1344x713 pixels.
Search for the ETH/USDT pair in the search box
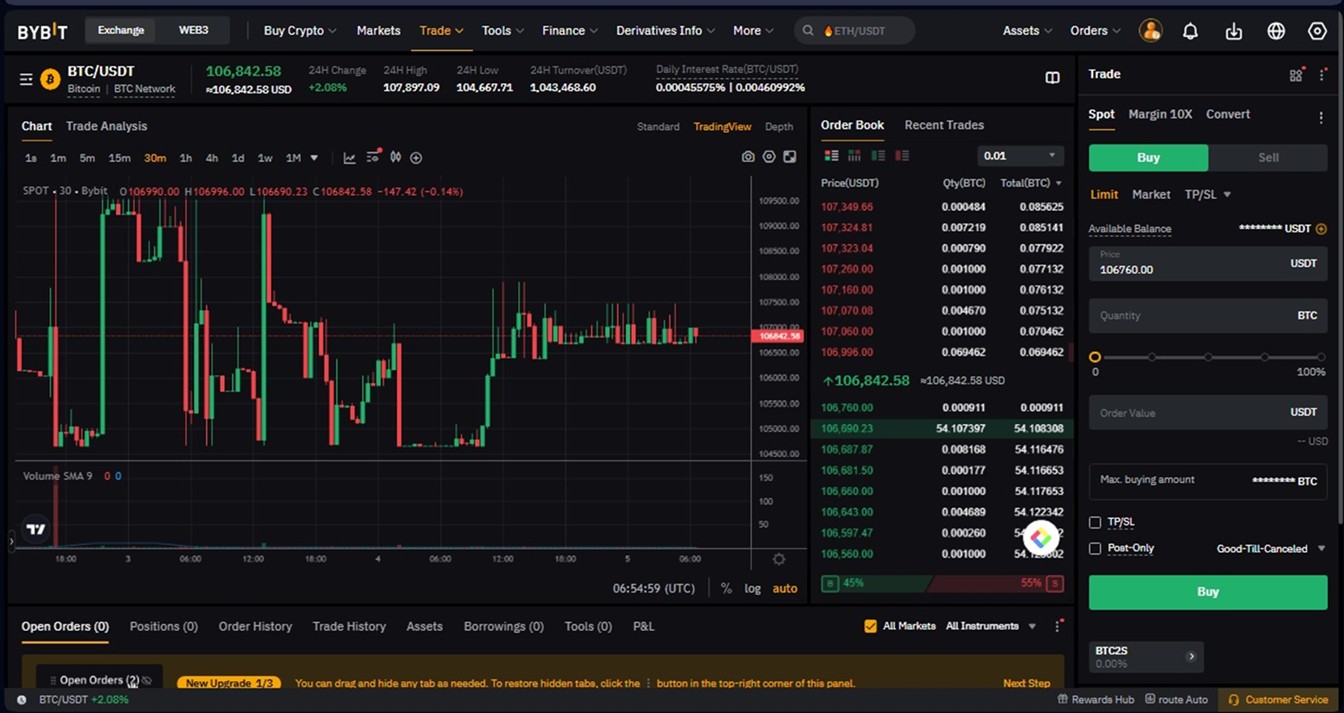tap(855, 31)
